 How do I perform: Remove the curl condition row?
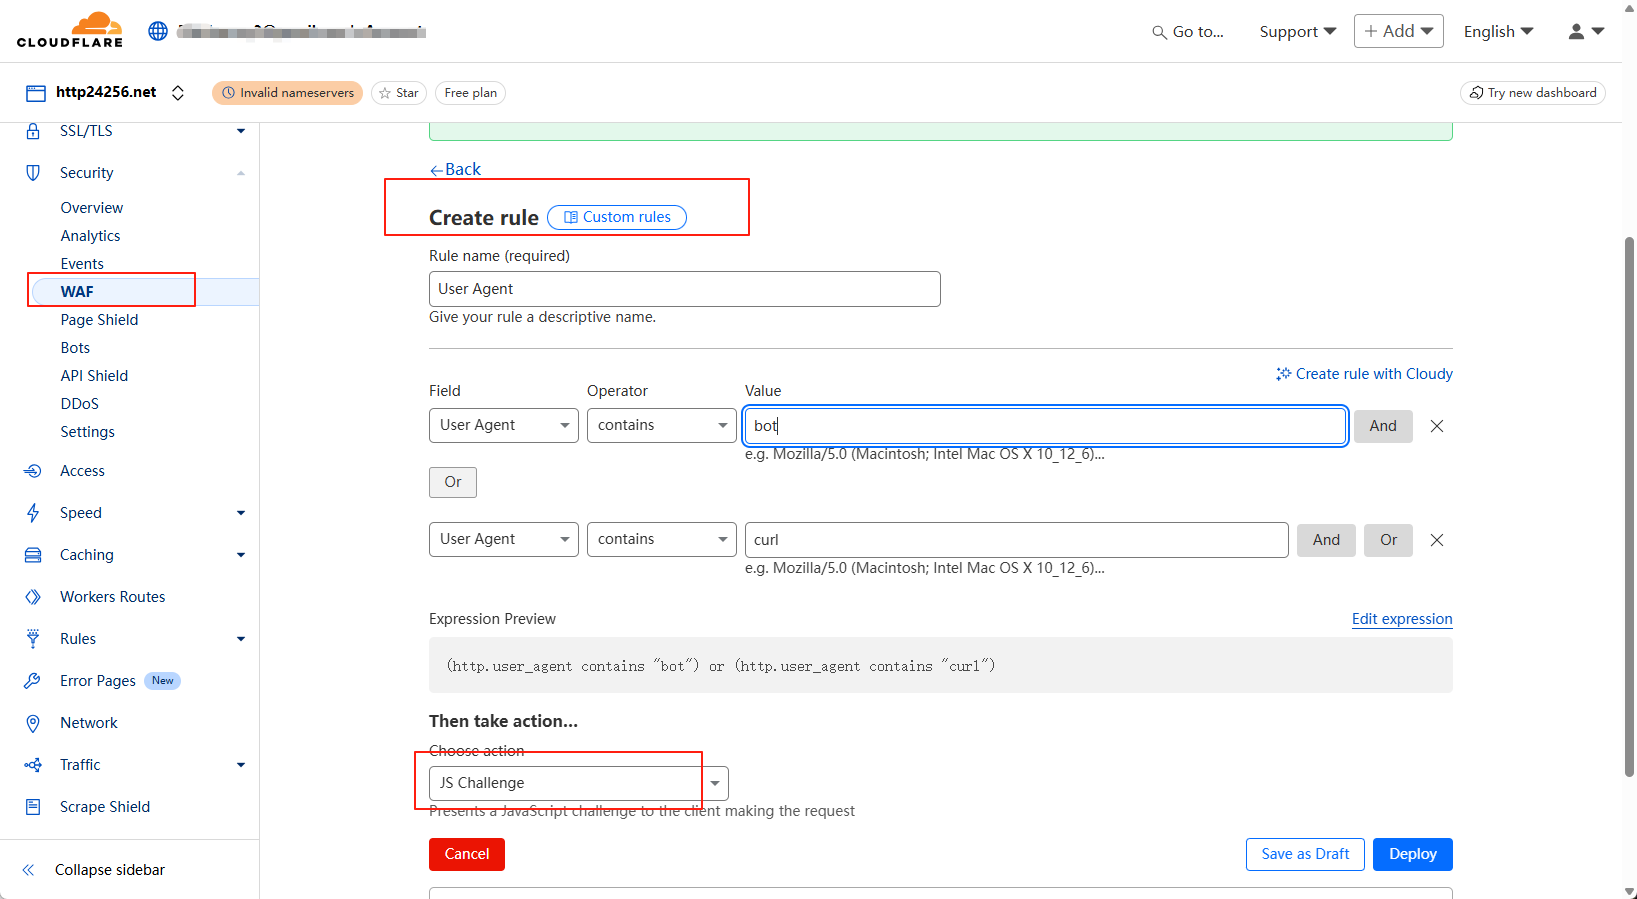(x=1437, y=540)
